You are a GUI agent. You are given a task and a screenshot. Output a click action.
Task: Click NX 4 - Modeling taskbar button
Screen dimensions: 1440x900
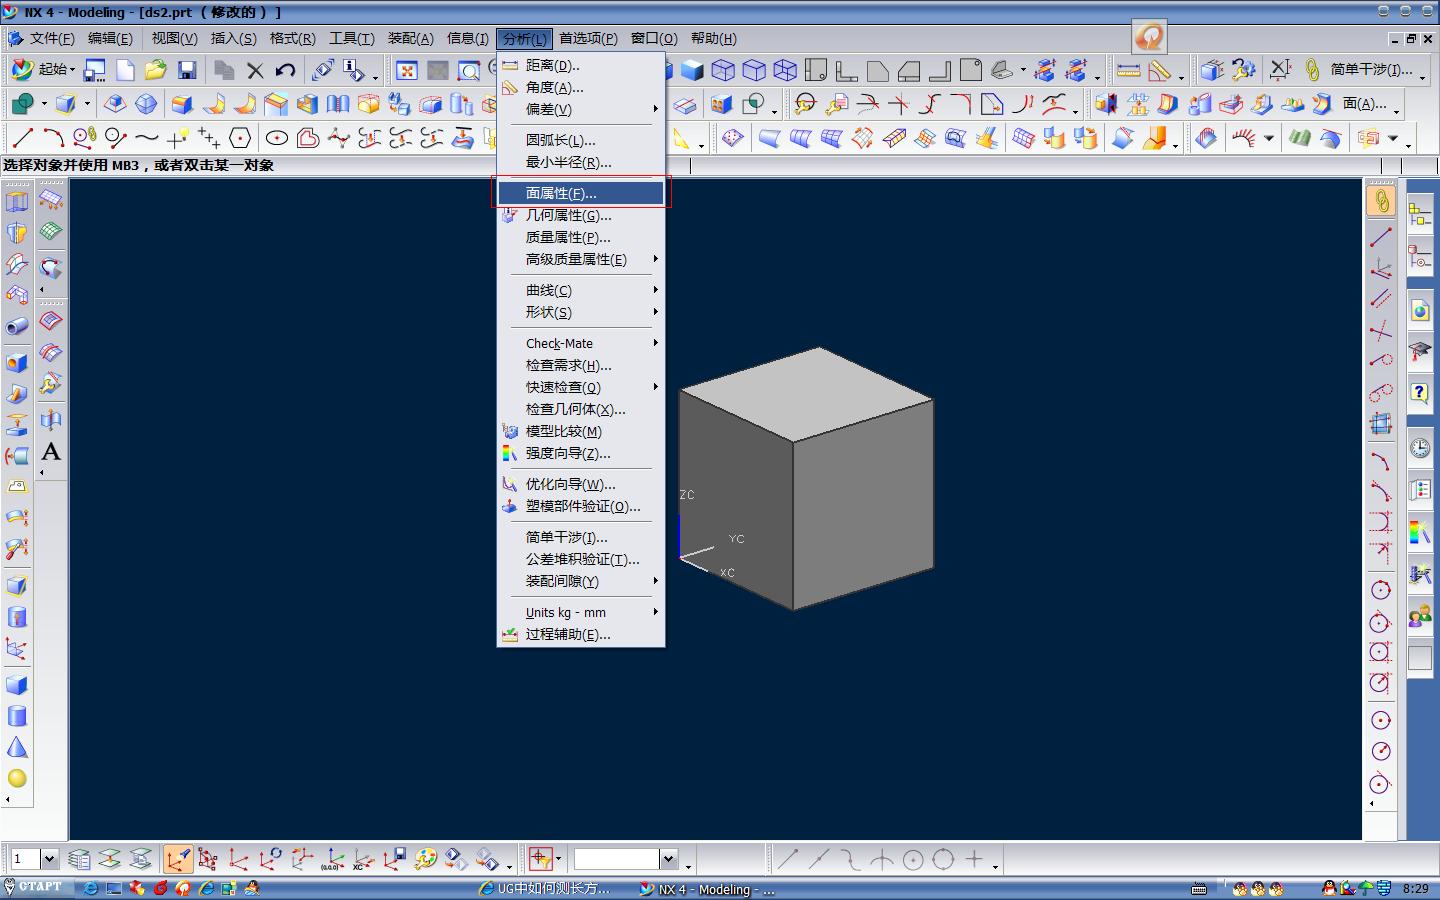point(707,888)
